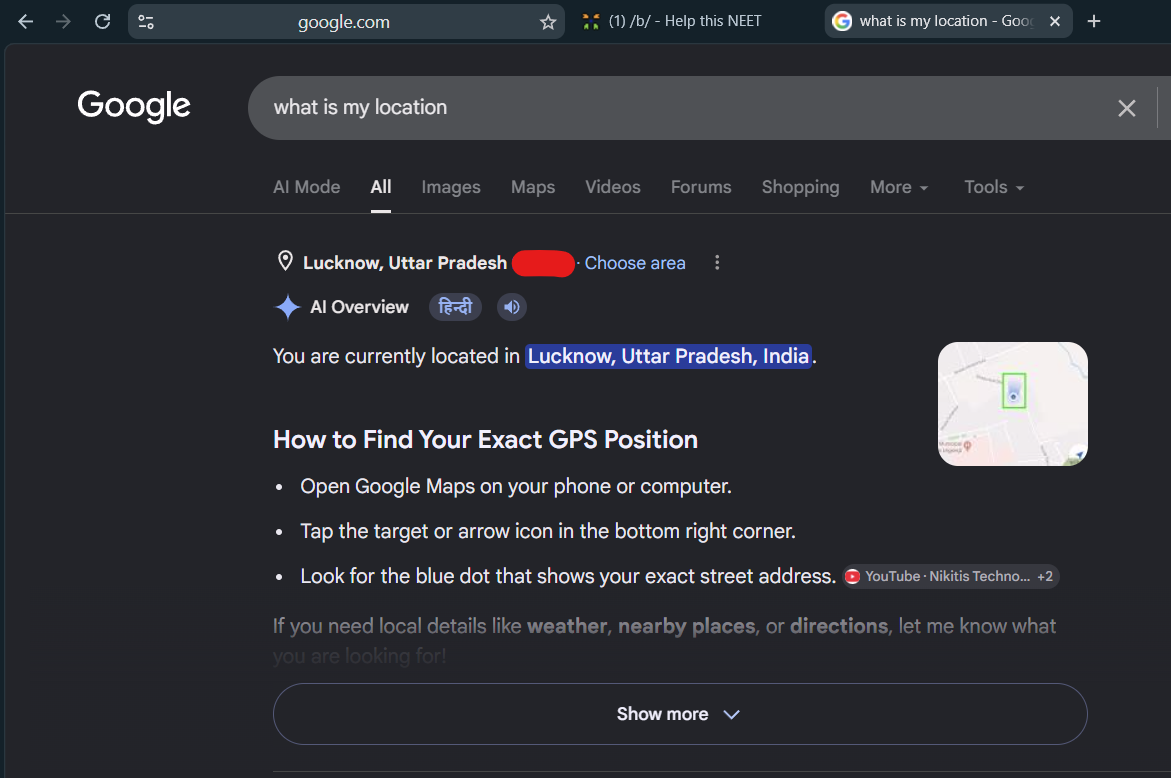The image size is (1171, 778).
Task: Open the Forums results tab
Action: (x=701, y=187)
